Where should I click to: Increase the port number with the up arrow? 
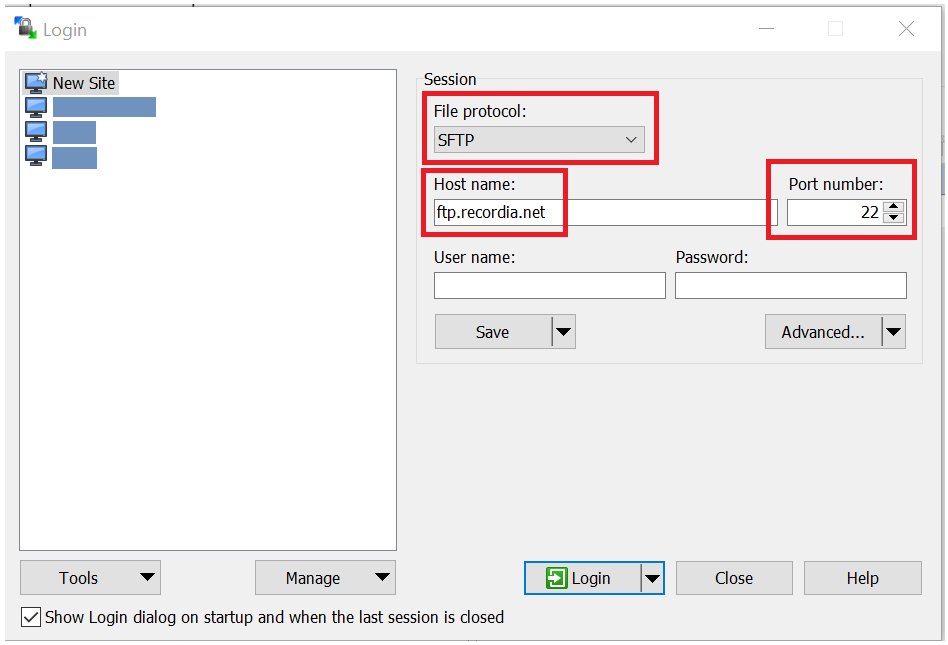pyautogui.click(x=894, y=206)
